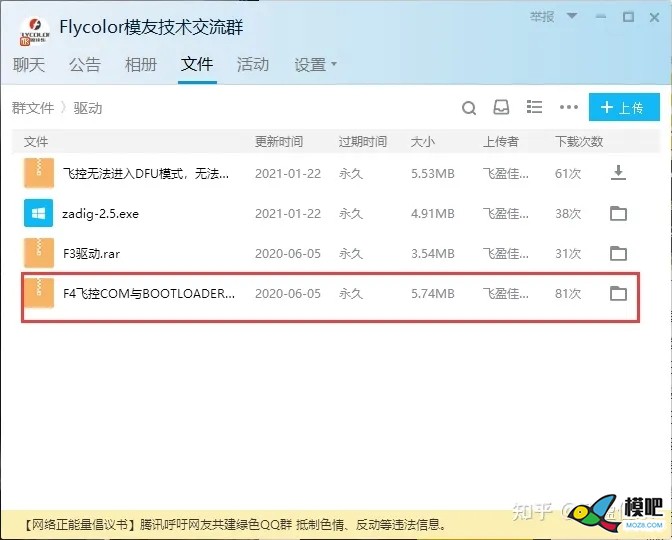Click the 61次 download count

point(568,174)
